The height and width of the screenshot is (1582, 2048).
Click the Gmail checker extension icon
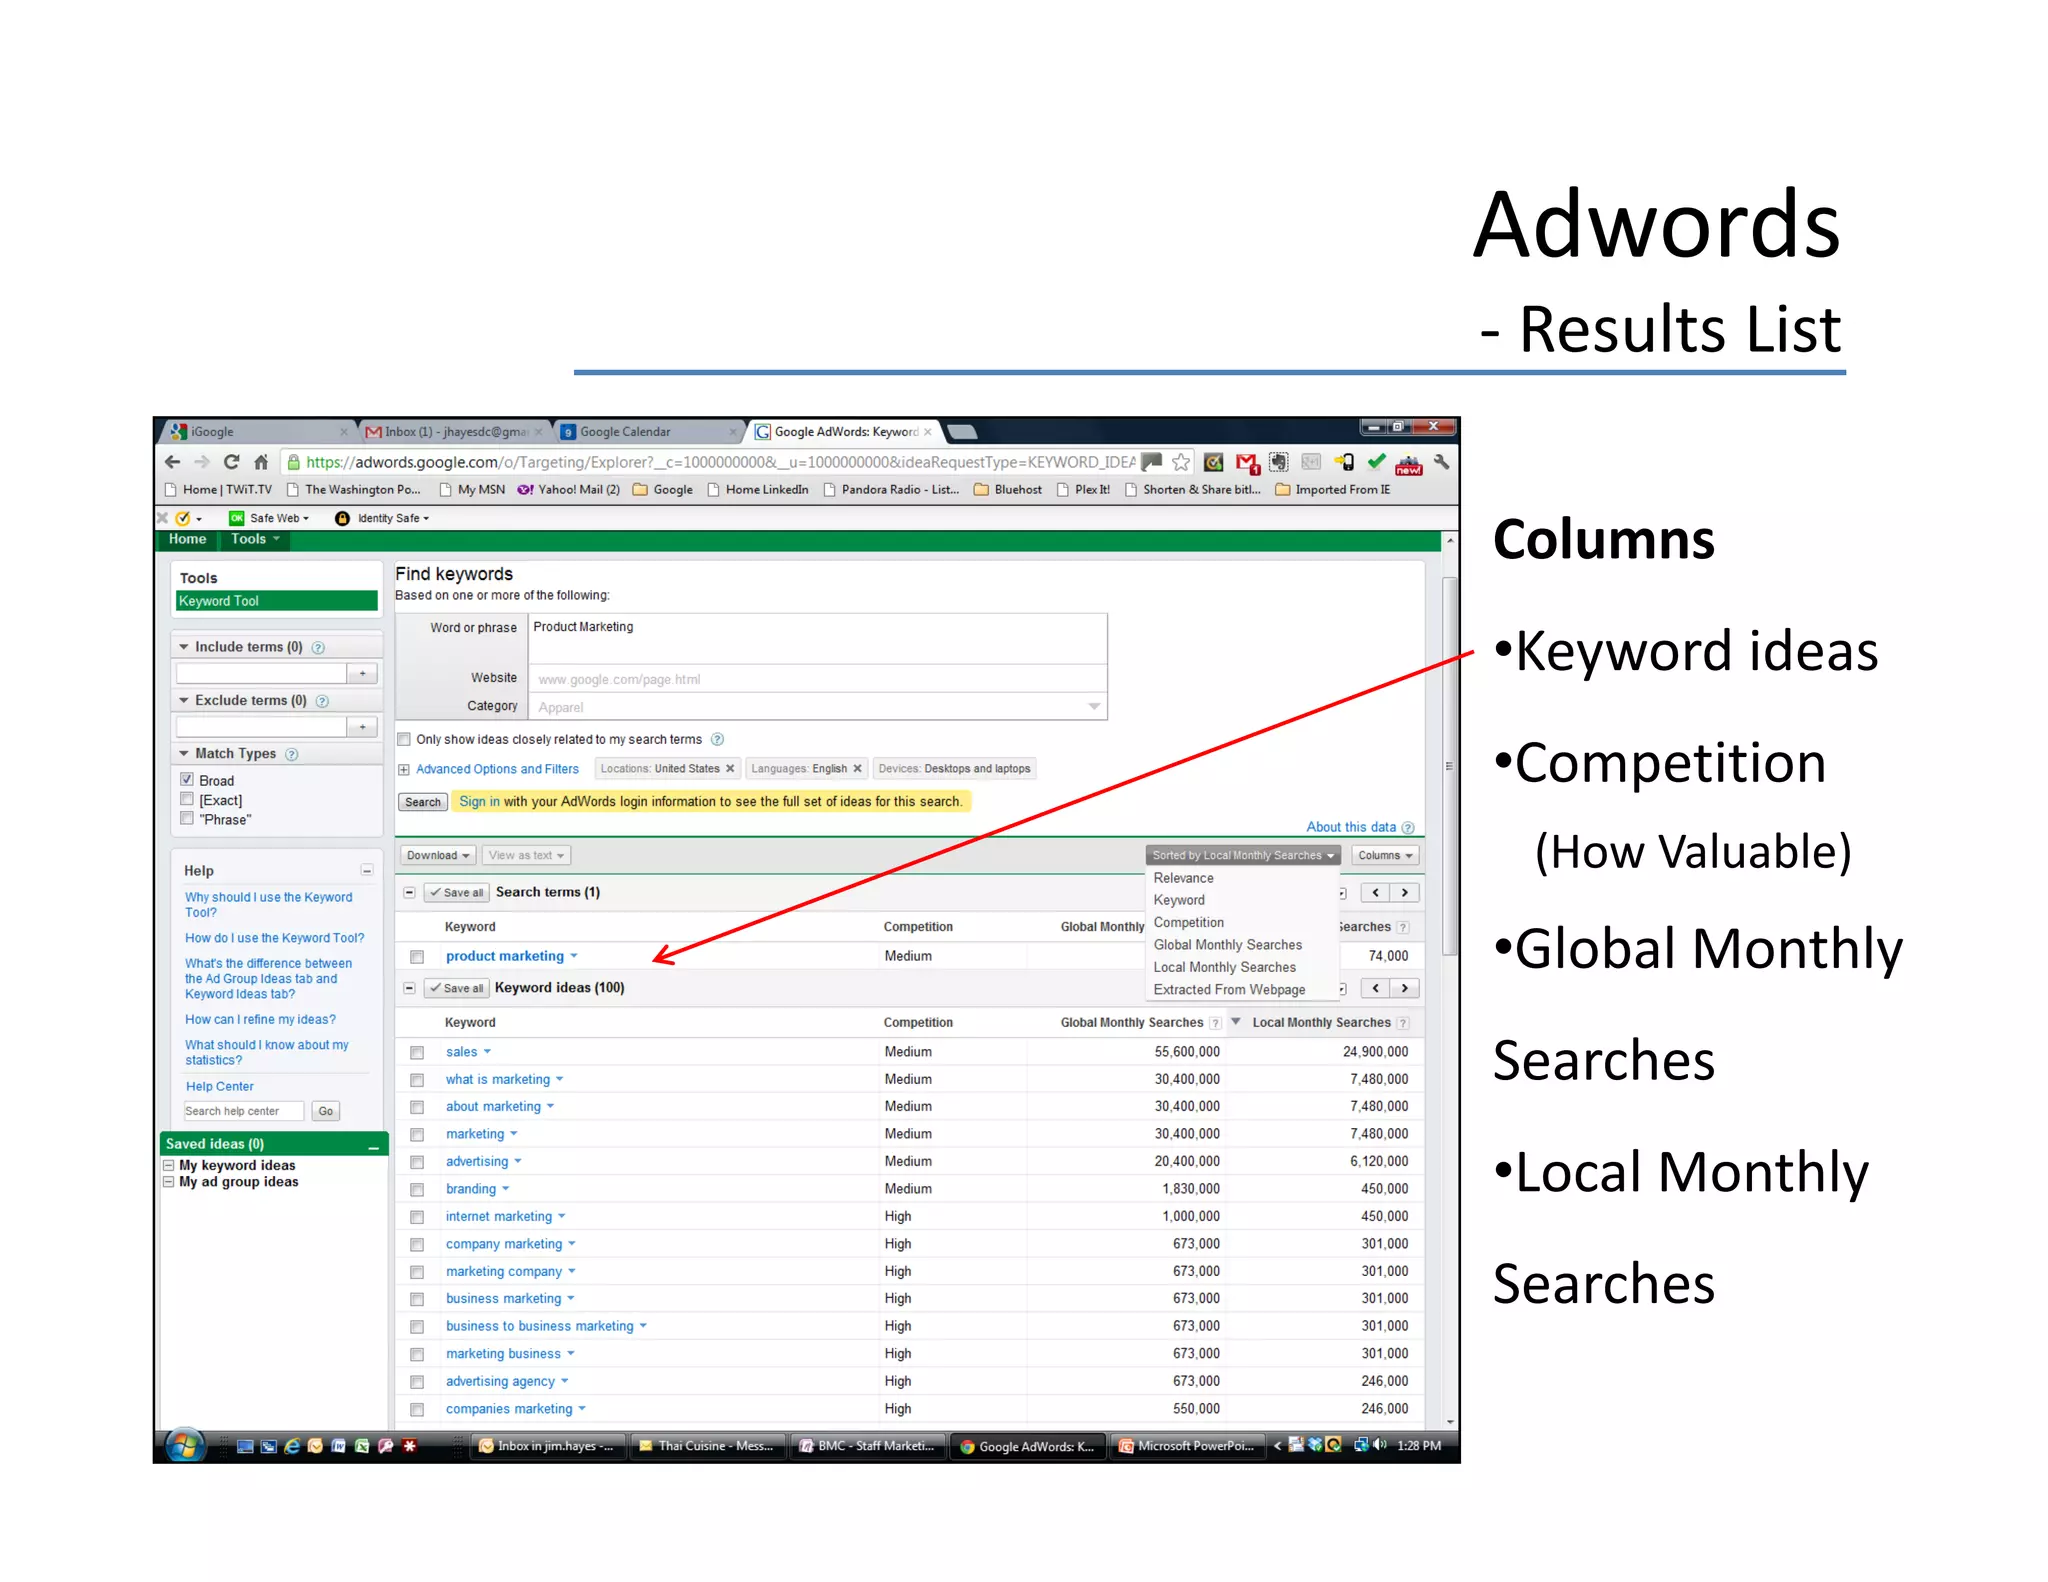click(x=1246, y=463)
